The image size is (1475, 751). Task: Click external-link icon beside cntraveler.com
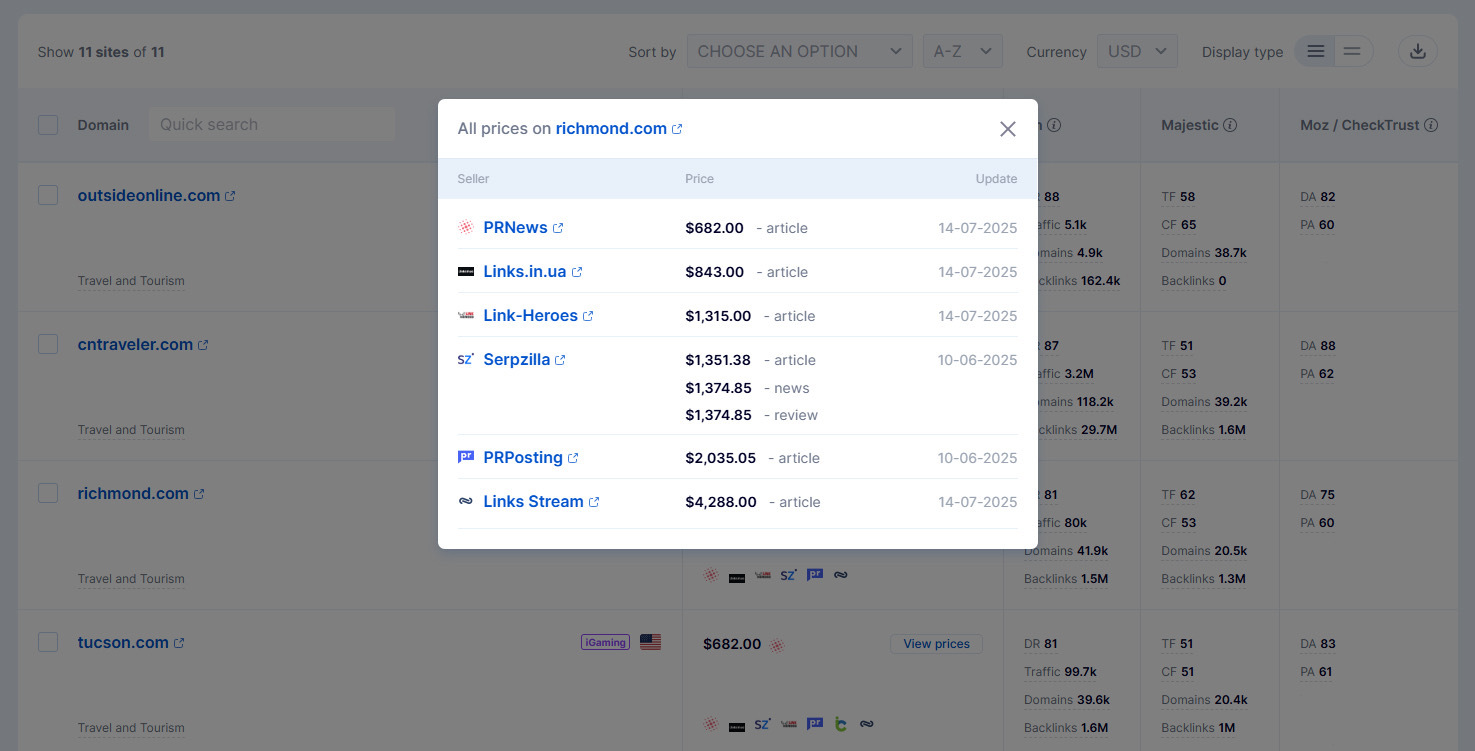coord(203,345)
